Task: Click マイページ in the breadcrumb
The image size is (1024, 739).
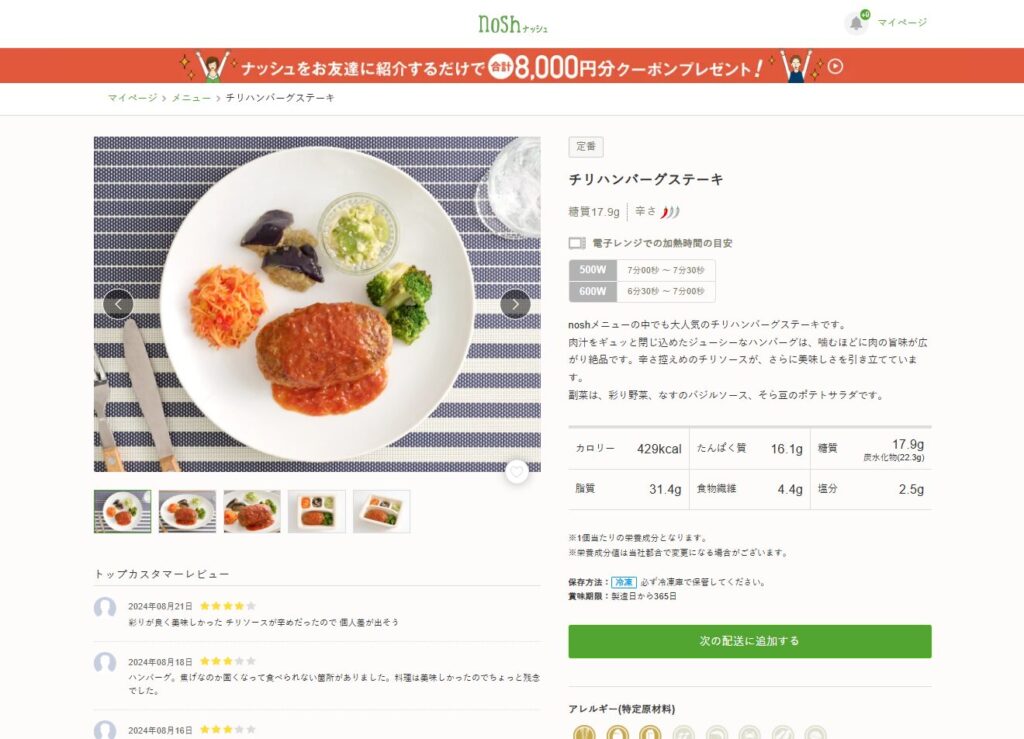Action: pyautogui.click(x=132, y=98)
